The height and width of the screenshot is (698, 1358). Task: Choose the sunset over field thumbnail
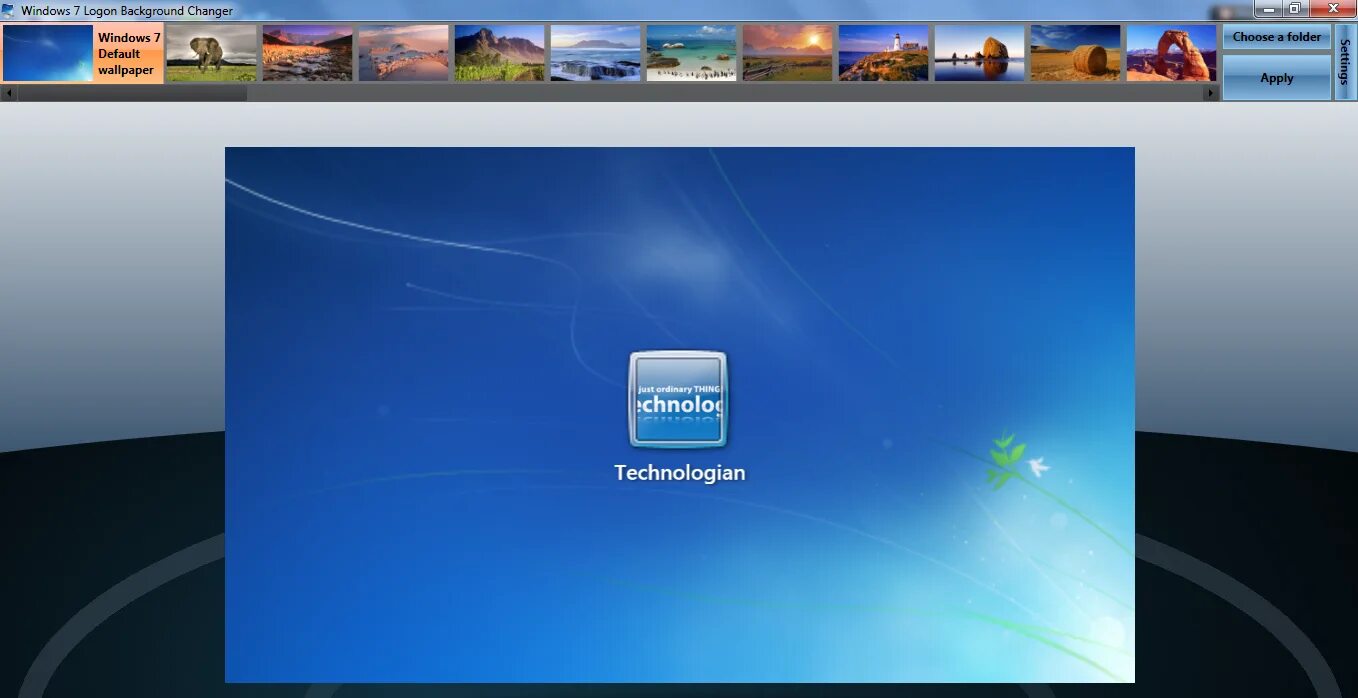[x=788, y=54]
